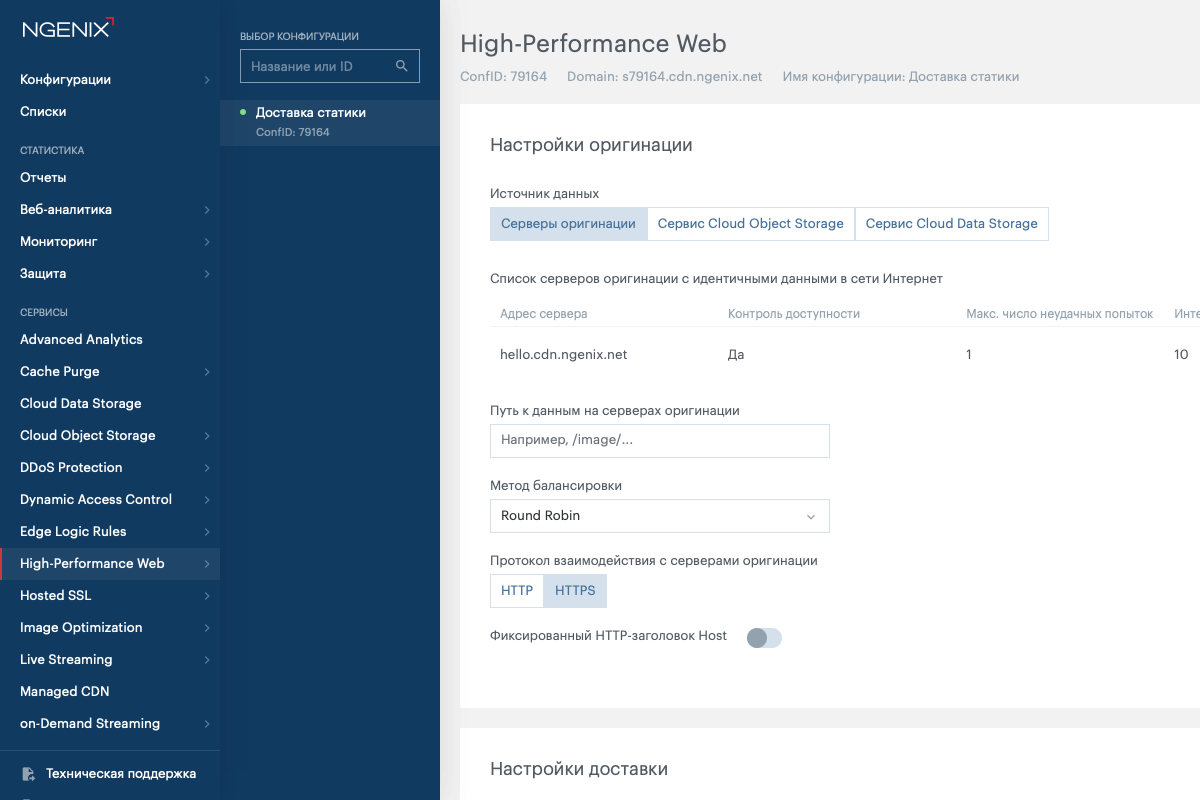
Task: Open Списки in the sidebar
Action: pos(110,112)
